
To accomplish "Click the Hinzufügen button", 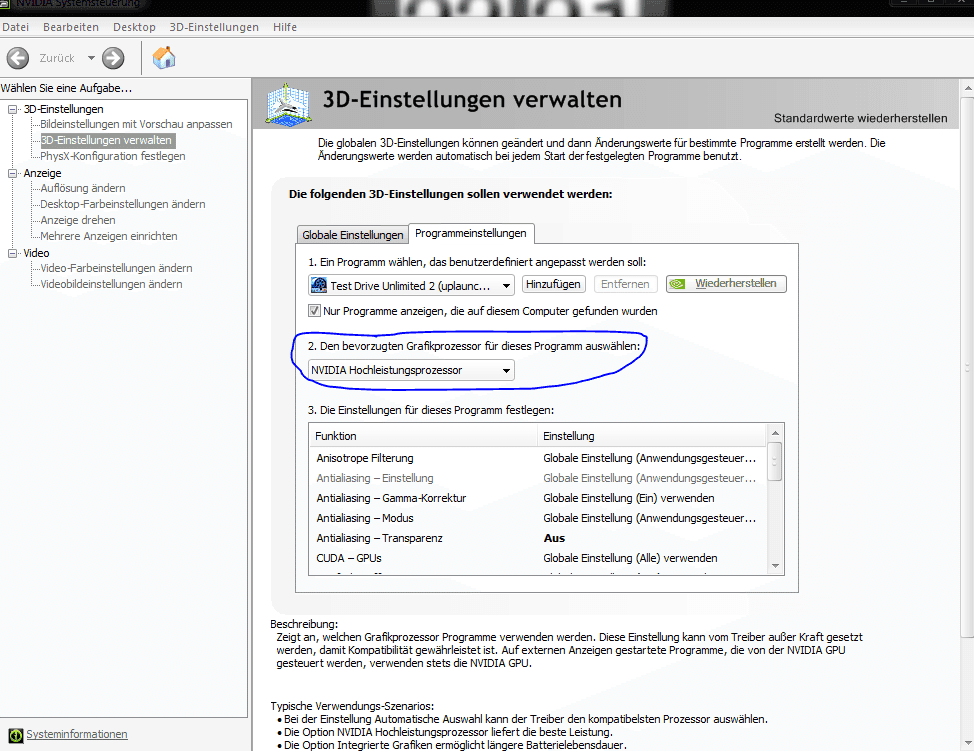I will tap(553, 284).
